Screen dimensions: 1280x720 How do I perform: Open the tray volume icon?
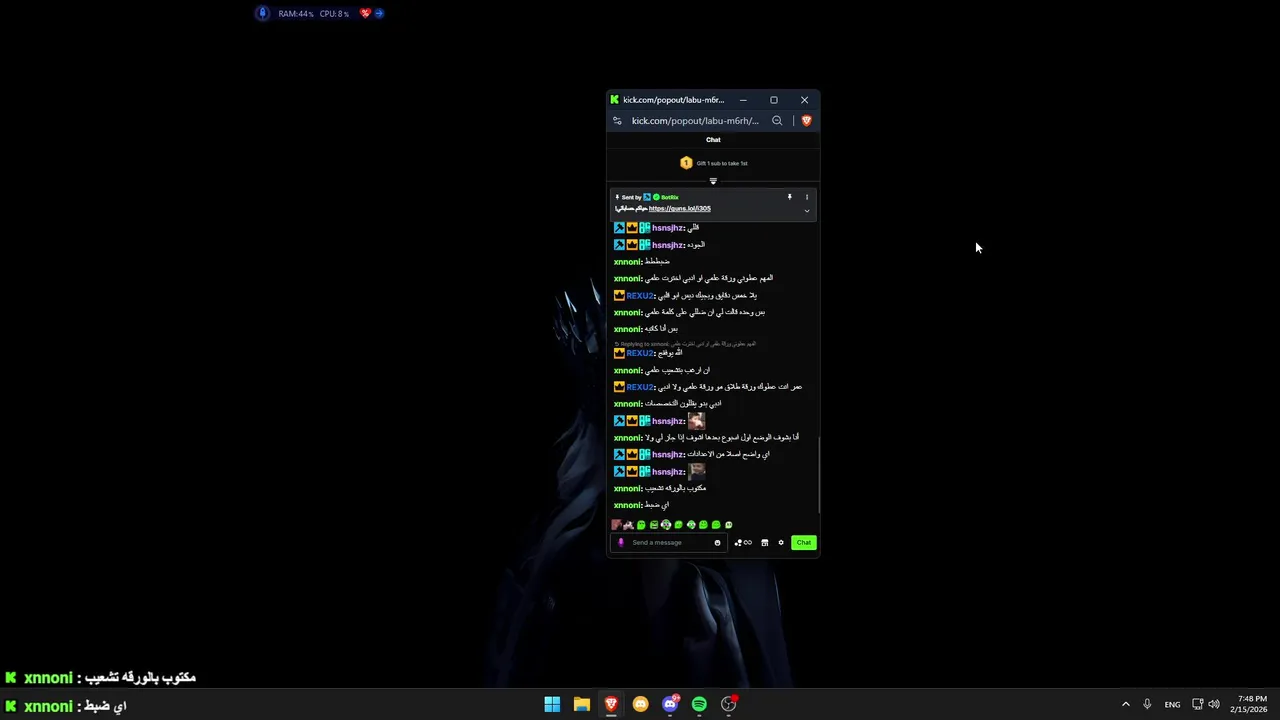(x=1214, y=704)
